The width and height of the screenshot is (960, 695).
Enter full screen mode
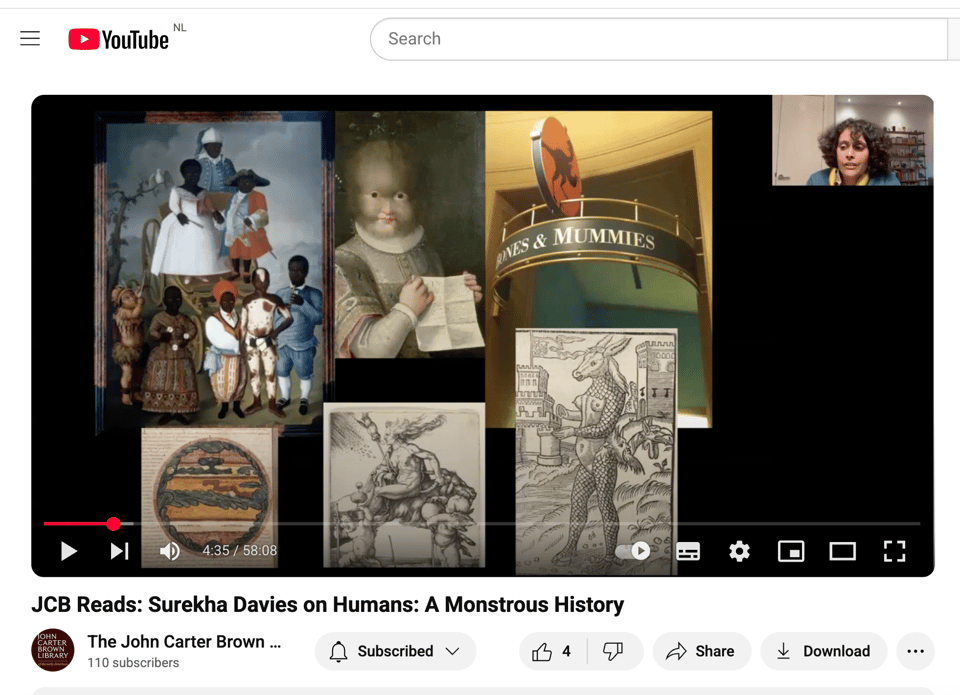[x=894, y=551]
